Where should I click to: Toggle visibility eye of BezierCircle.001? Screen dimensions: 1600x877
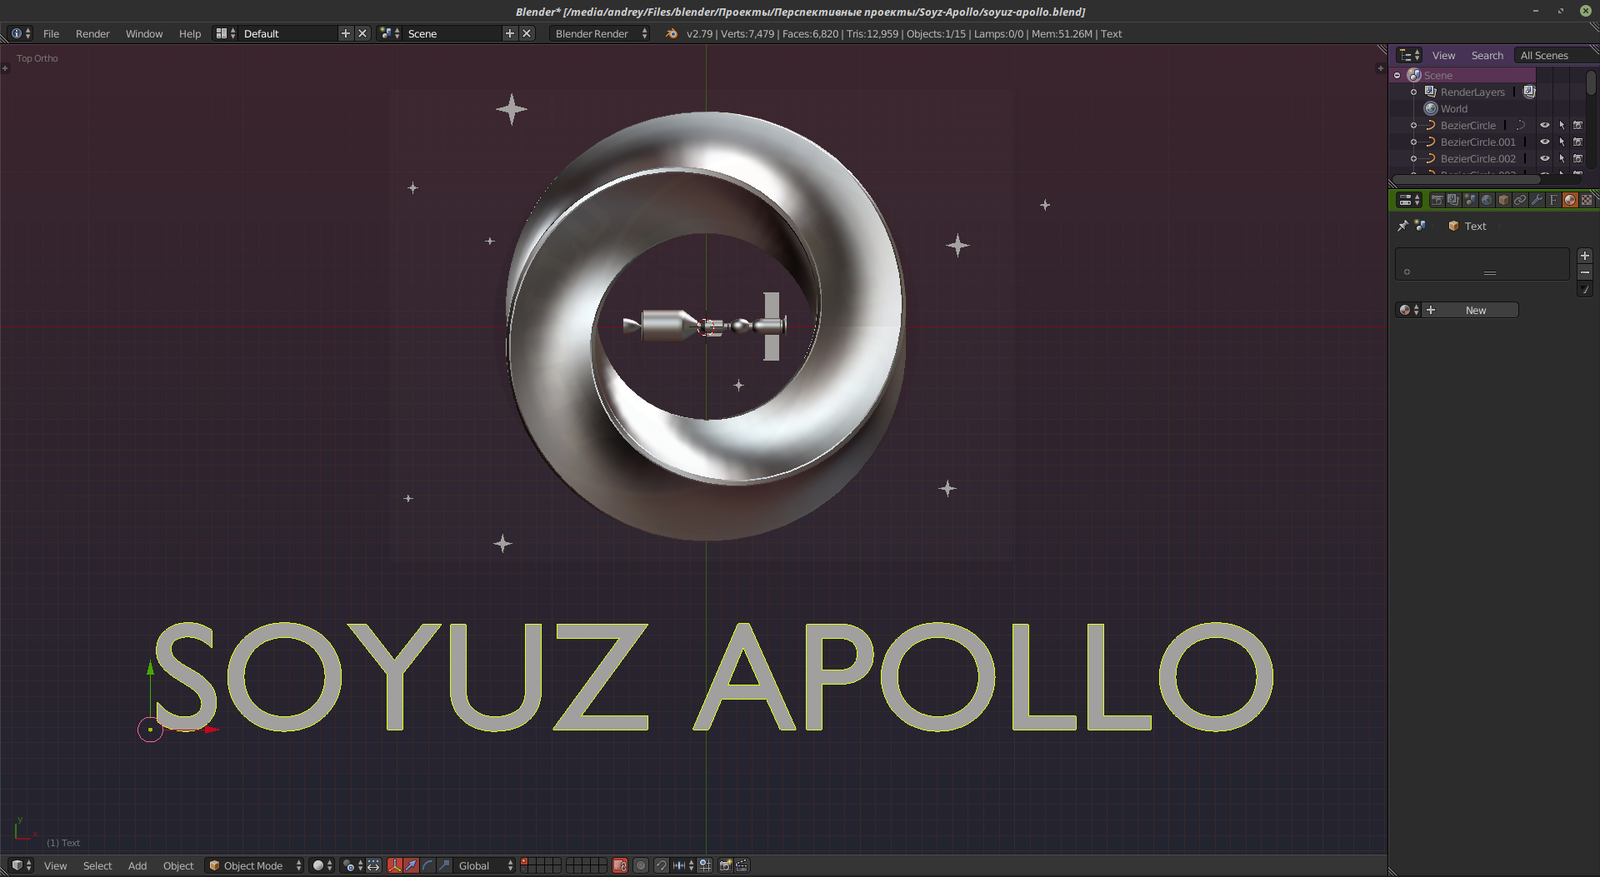click(1544, 142)
